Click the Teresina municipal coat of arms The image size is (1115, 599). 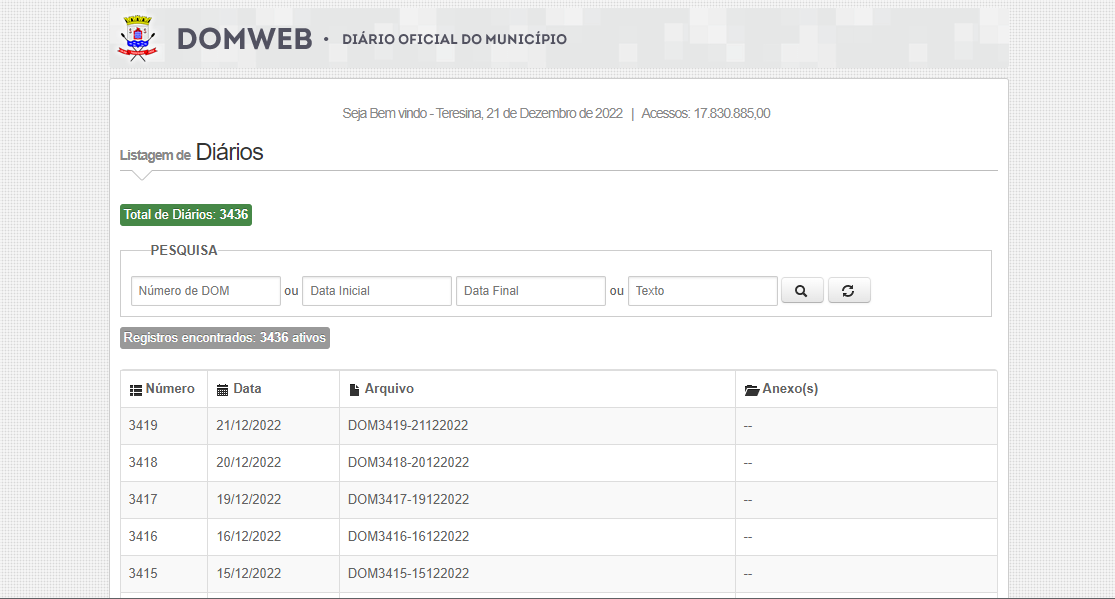[x=137, y=39]
